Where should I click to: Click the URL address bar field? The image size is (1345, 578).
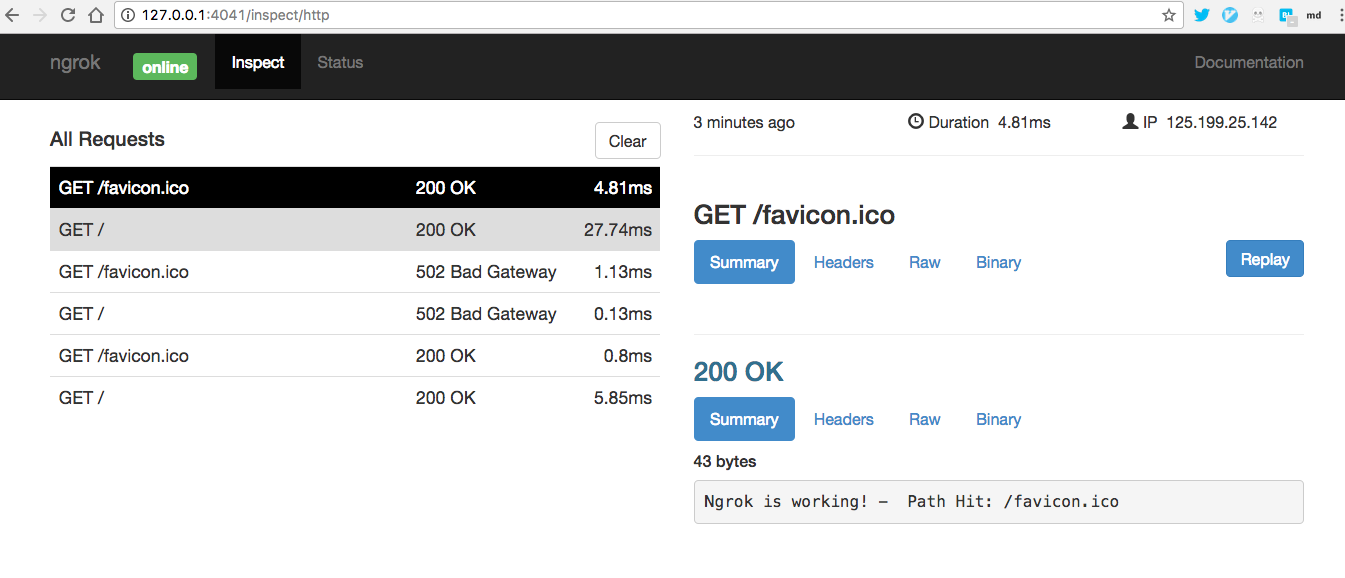(640, 15)
